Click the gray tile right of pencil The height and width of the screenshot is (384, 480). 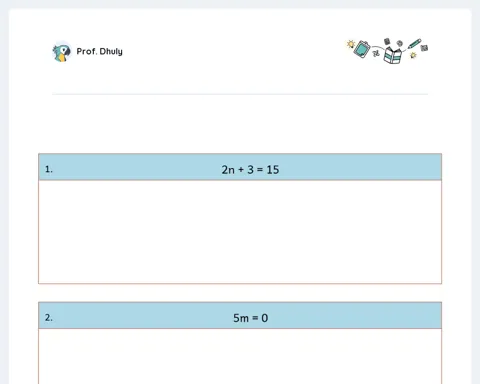(x=424, y=48)
